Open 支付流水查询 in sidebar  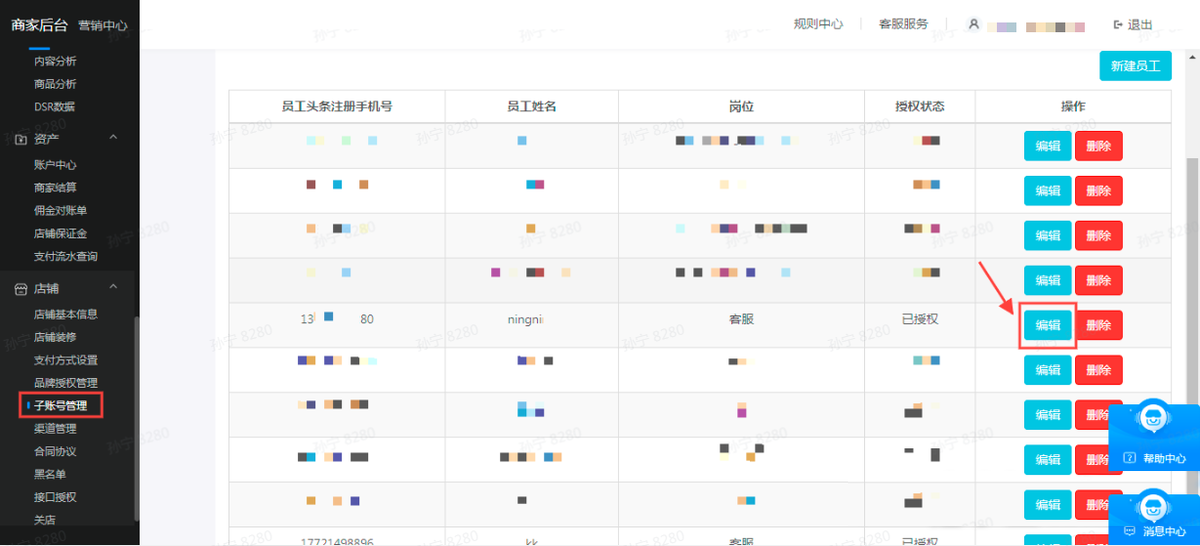click(x=65, y=257)
